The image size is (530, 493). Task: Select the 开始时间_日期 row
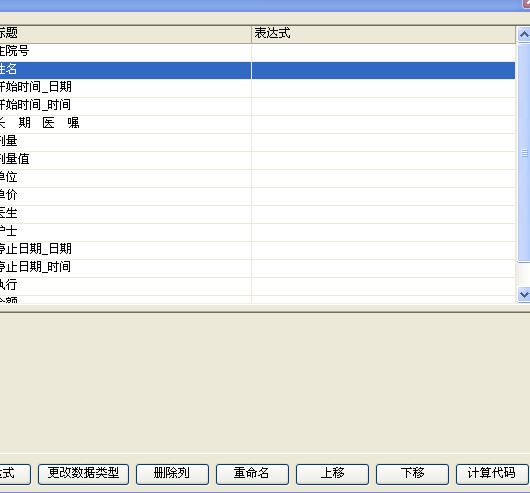point(257,88)
